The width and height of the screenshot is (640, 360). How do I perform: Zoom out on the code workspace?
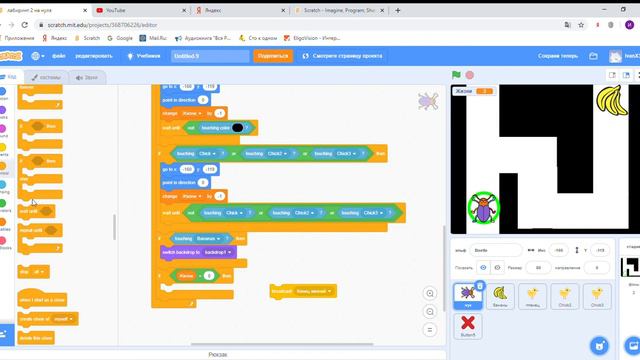click(430, 312)
